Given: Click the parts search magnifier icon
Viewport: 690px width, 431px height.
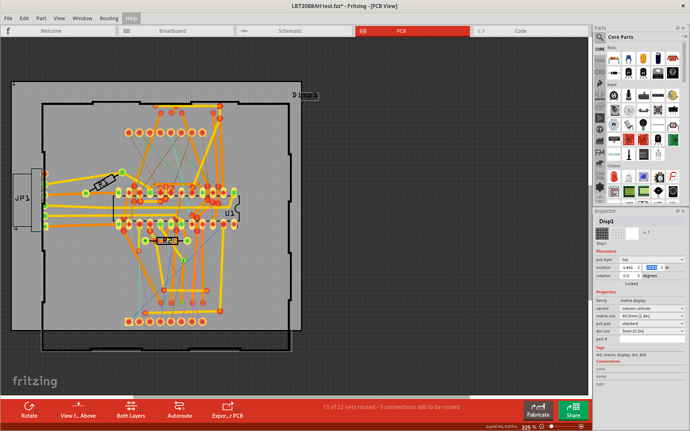Looking at the screenshot, I should 600,37.
